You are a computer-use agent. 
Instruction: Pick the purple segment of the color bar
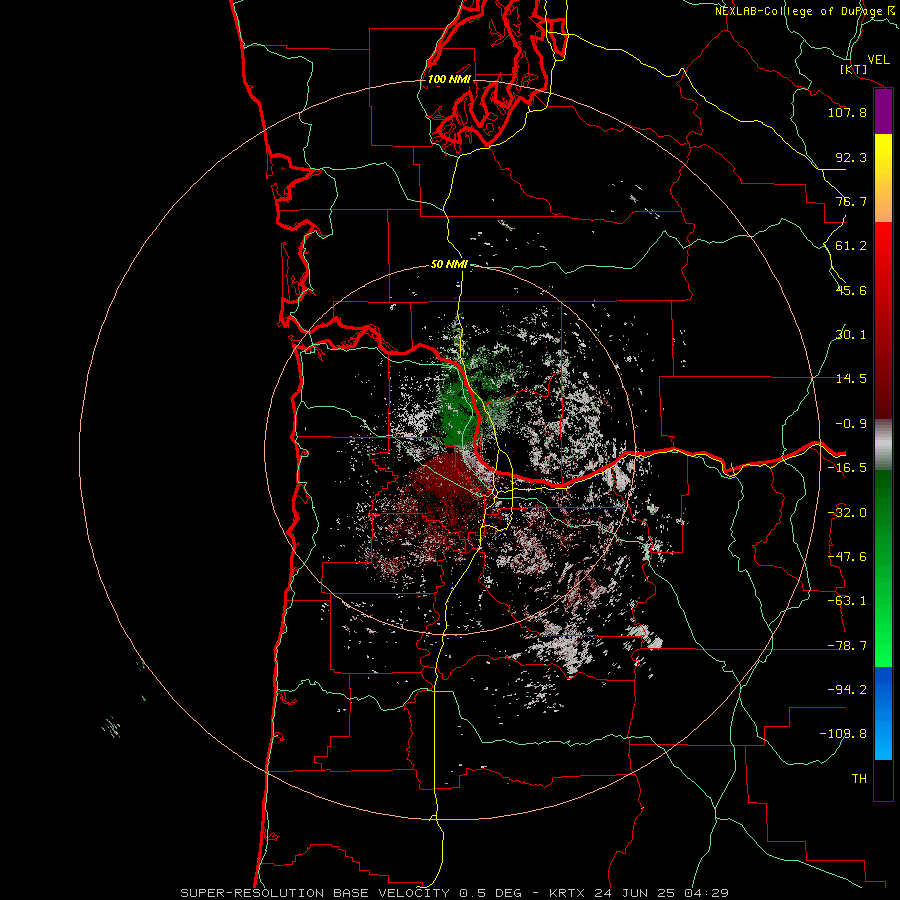point(883,112)
